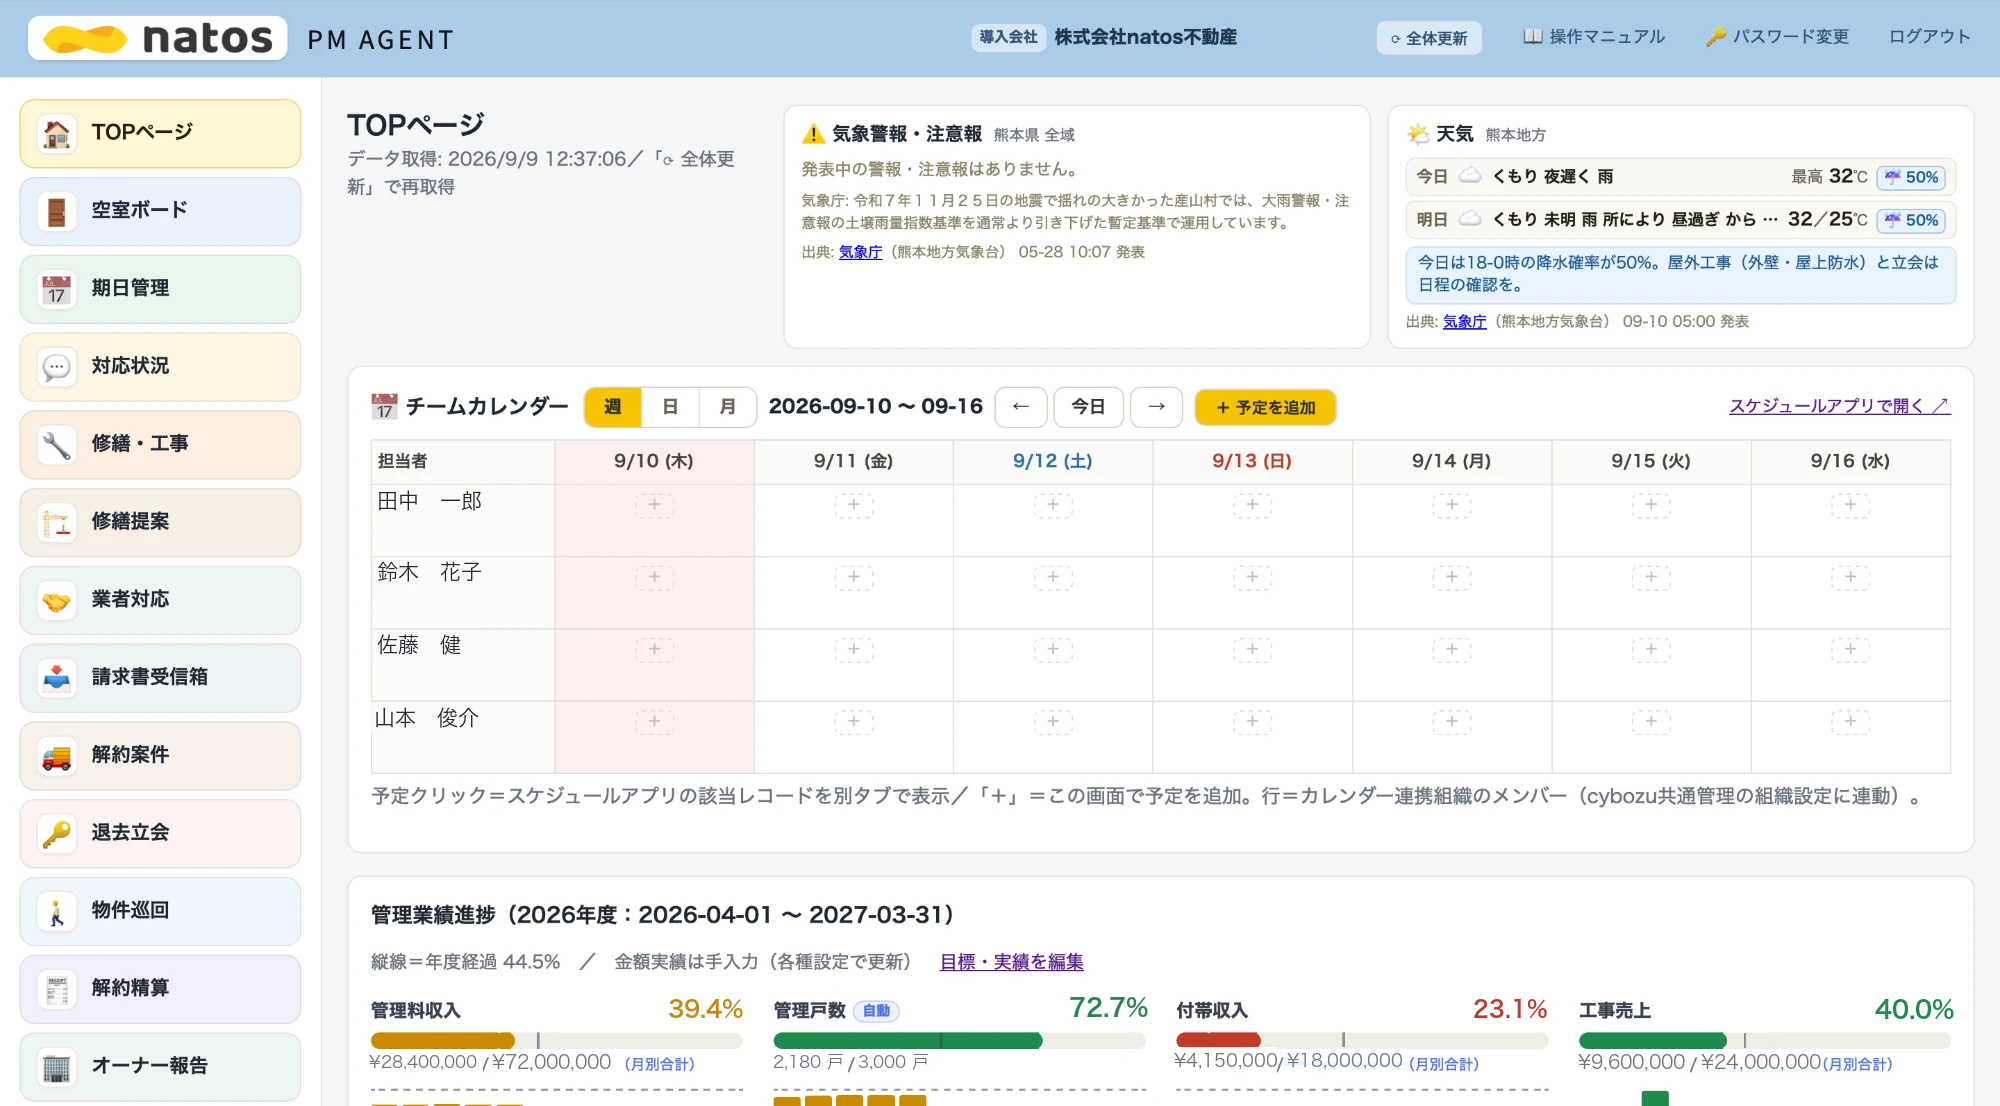The height and width of the screenshot is (1106, 2000).
Task: Add schedule for 田中 一郎 on 9/10
Action: tap(654, 505)
